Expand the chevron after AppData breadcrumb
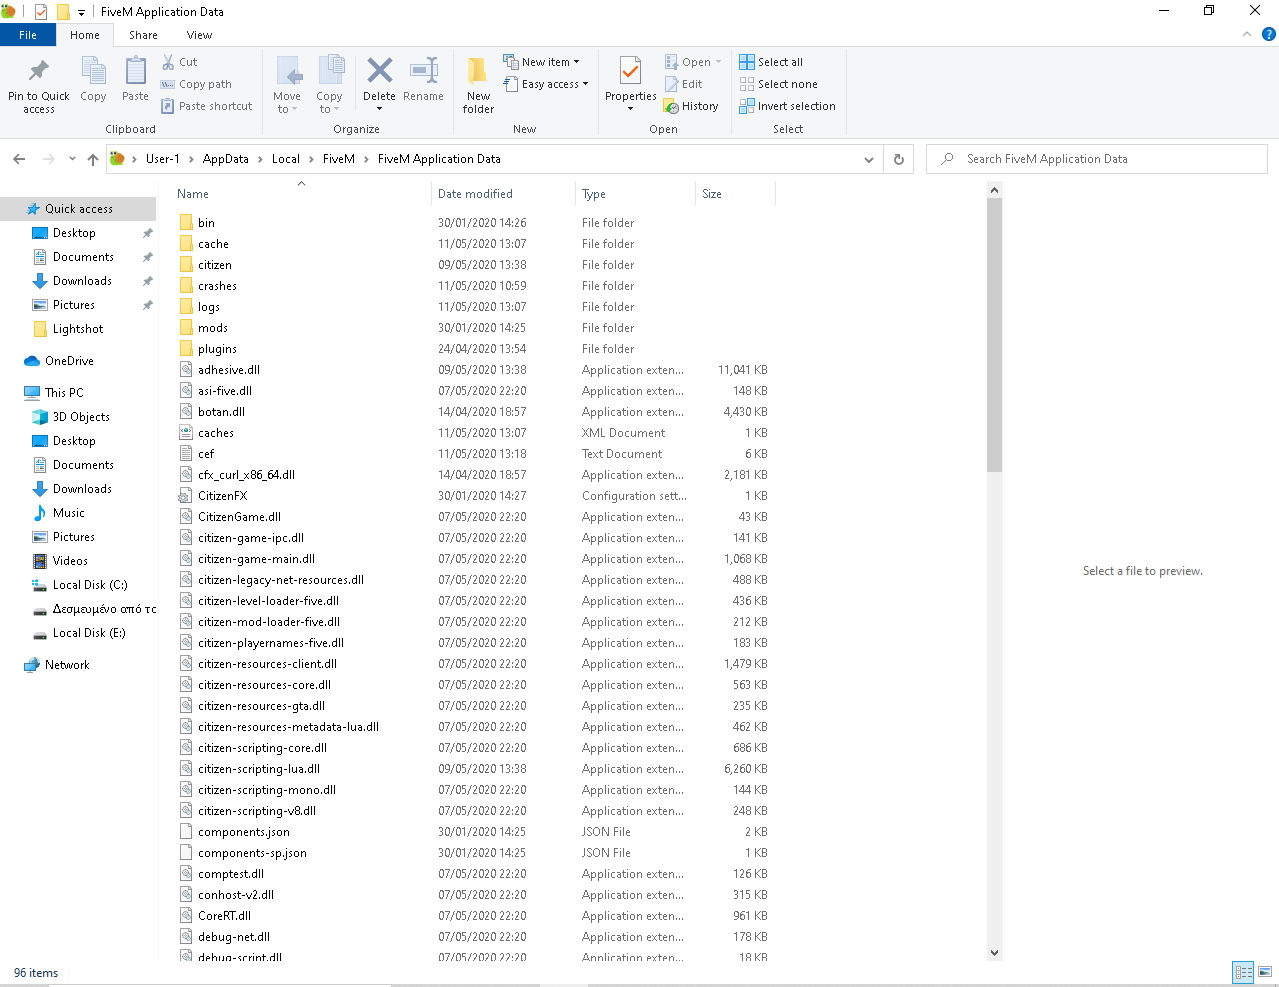The width and height of the screenshot is (1279, 987). click(260, 159)
